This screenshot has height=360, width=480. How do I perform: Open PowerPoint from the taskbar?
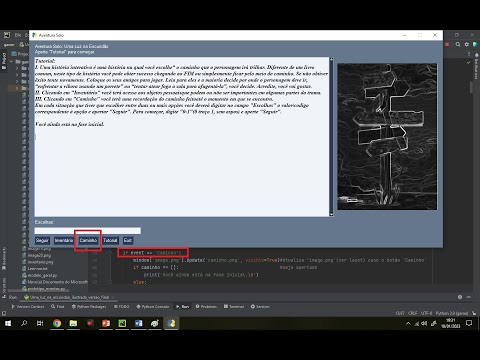106,323
